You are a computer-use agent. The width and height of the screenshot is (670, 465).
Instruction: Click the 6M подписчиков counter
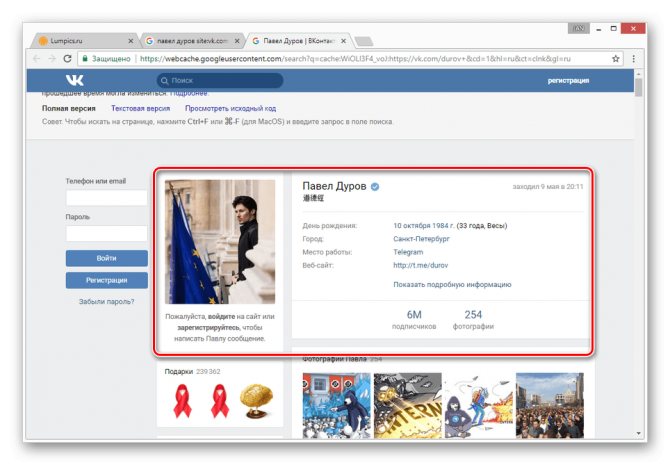[414, 320]
